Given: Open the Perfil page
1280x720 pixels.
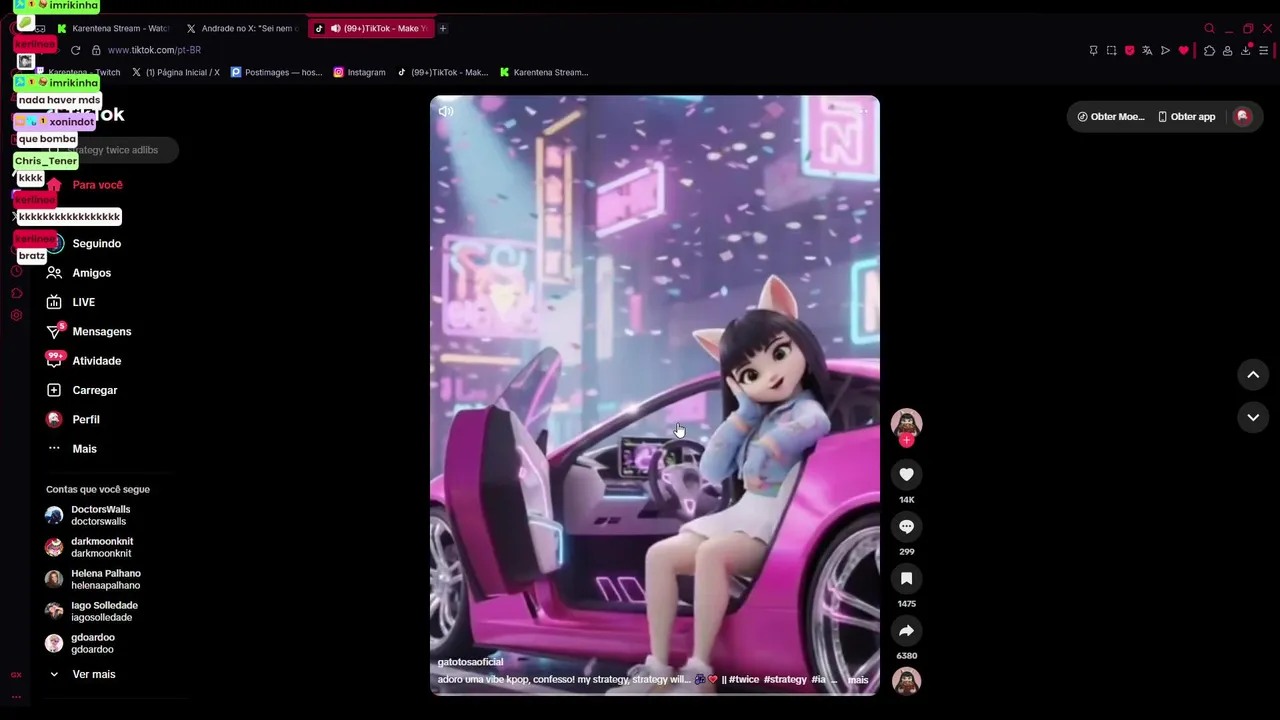Looking at the screenshot, I should tap(86, 419).
